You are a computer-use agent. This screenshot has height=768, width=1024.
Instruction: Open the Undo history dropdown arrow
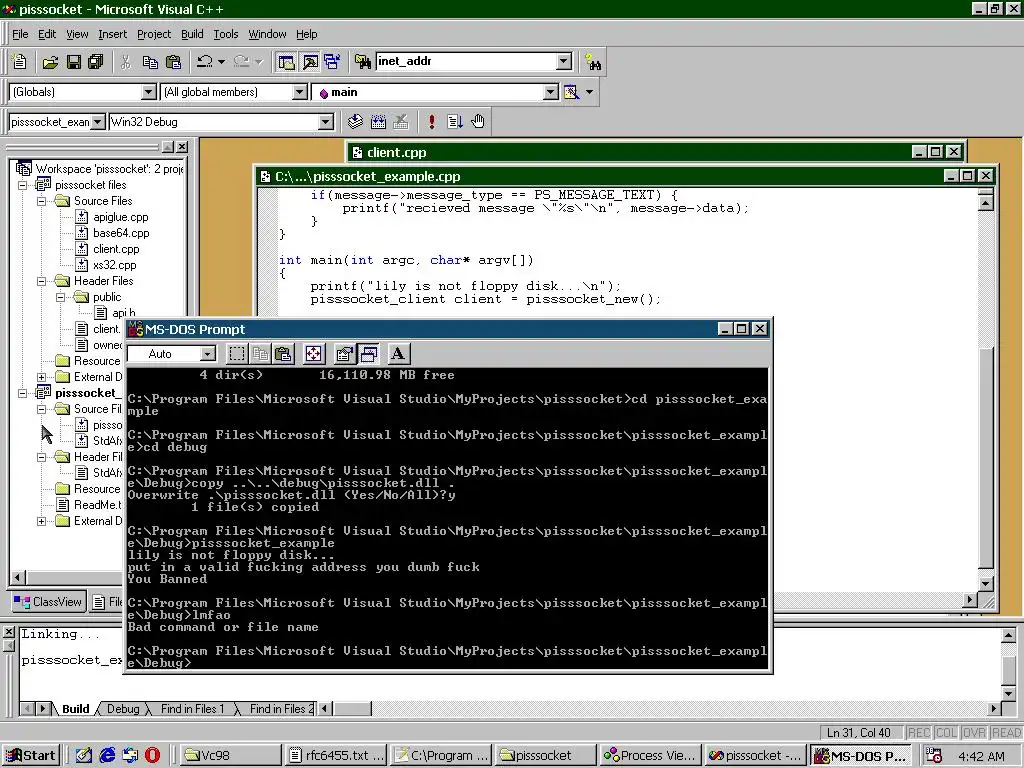(x=221, y=61)
